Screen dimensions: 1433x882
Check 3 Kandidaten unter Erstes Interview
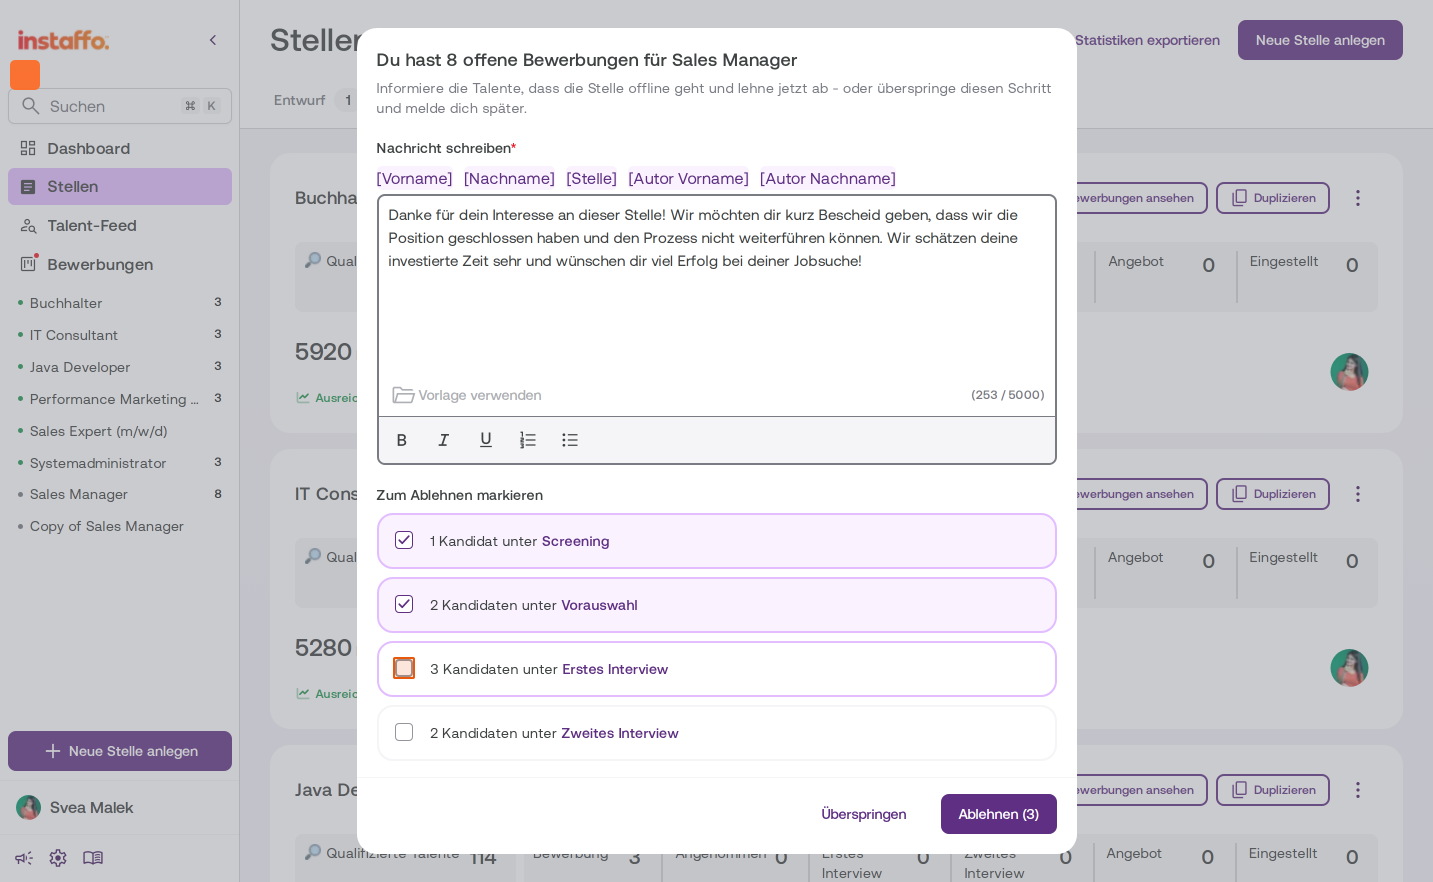pos(404,668)
